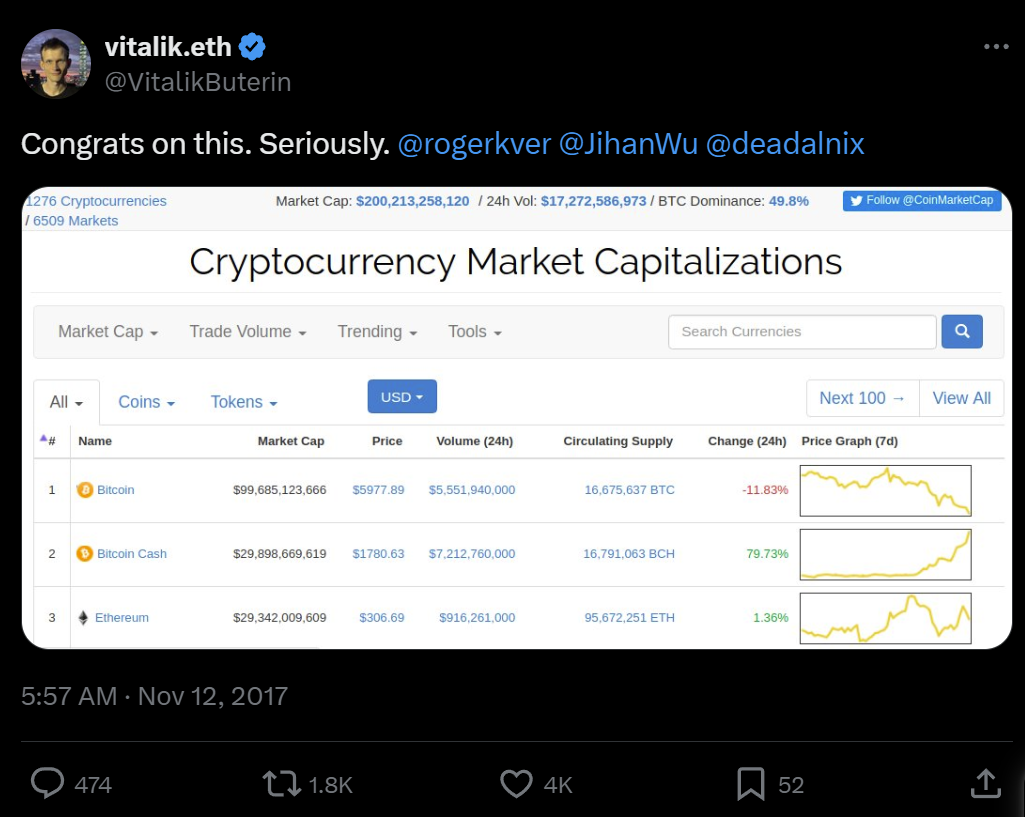Click the retweet arrows icon
This screenshot has height=817, width=1025.
tap(281, 784)
